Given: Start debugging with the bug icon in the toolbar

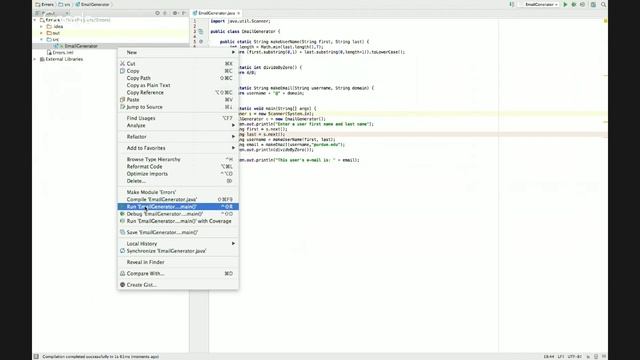Looking at the screenshot, I should [x=574, y=4].
